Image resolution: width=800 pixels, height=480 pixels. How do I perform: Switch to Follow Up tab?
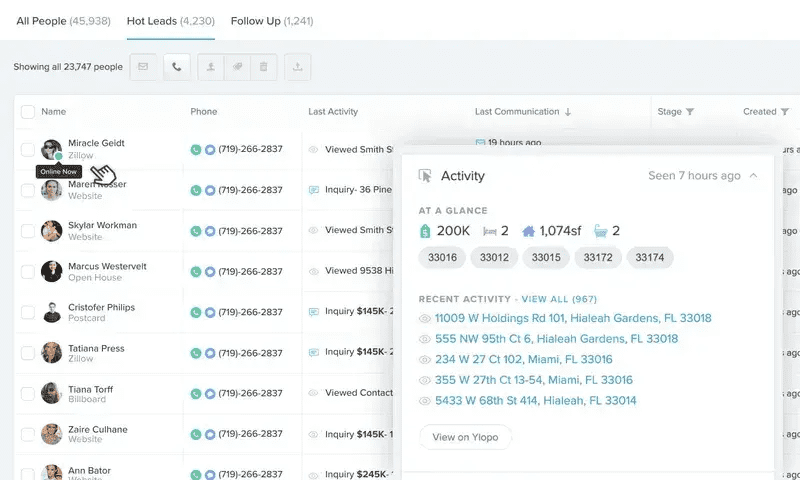271,20
